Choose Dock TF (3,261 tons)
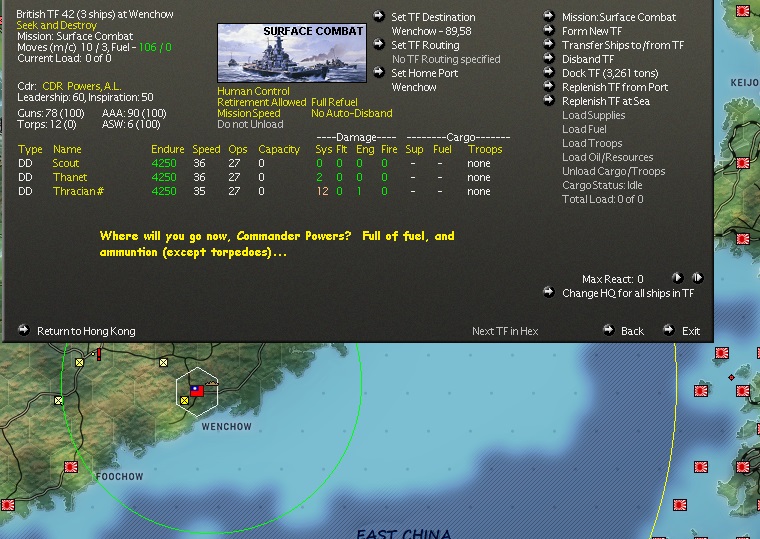 [610, 73]
